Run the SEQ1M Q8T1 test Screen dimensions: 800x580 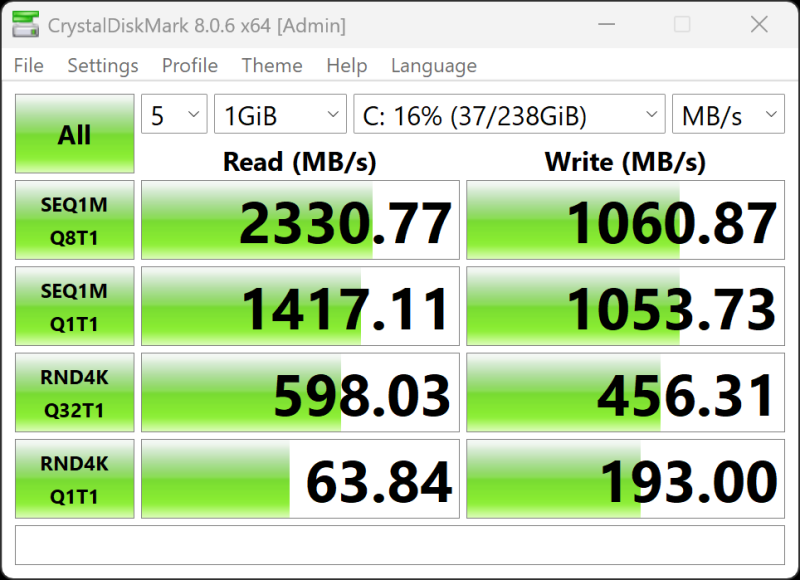pos(74,220)
